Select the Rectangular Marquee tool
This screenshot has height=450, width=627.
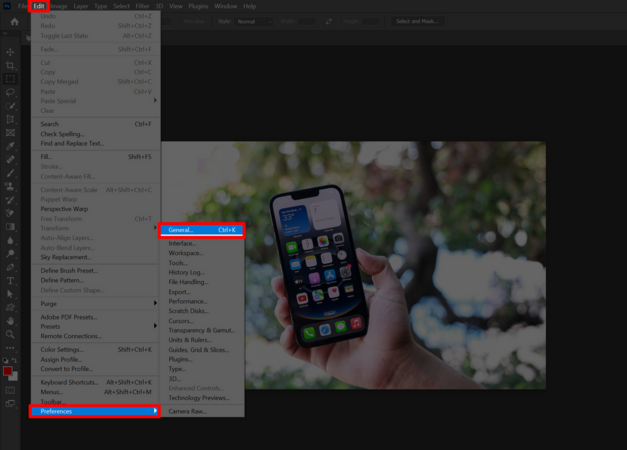click(x=10, y=78)
